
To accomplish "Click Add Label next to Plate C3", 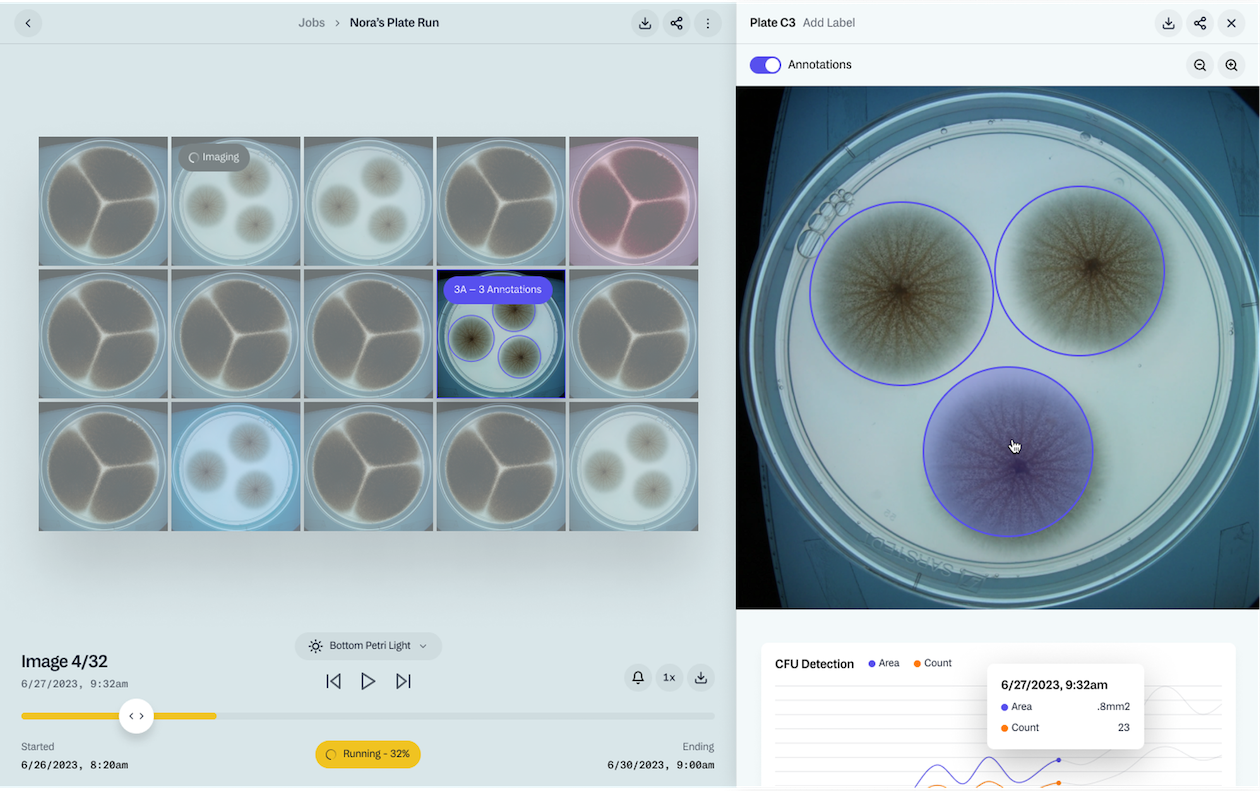I will (x=828, y=23).
